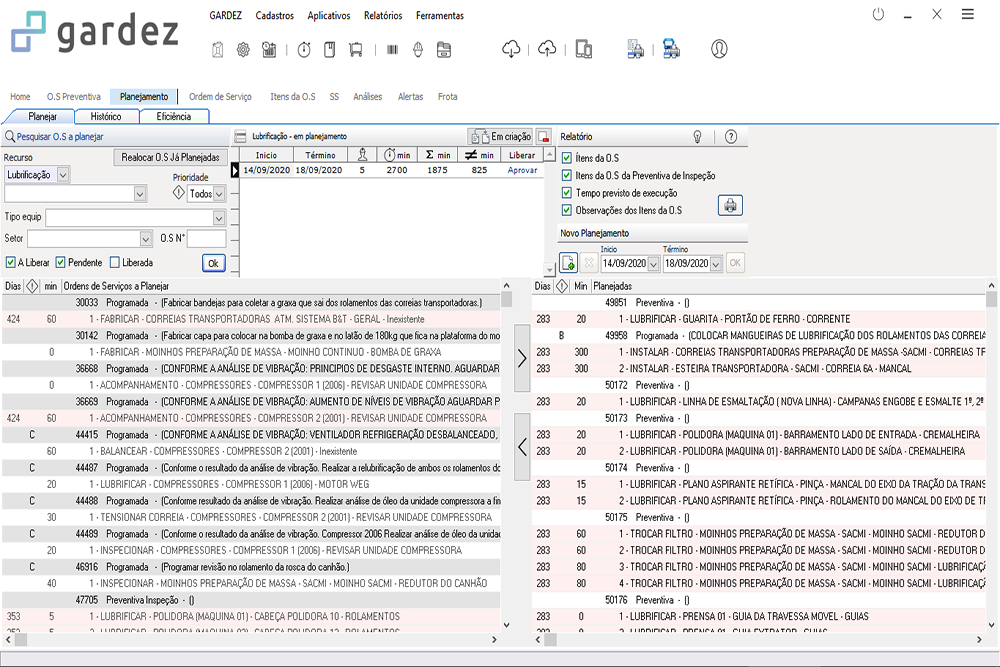Open the Início date picker 14/09/2020
1000x667 pixels.
point(653,263)
